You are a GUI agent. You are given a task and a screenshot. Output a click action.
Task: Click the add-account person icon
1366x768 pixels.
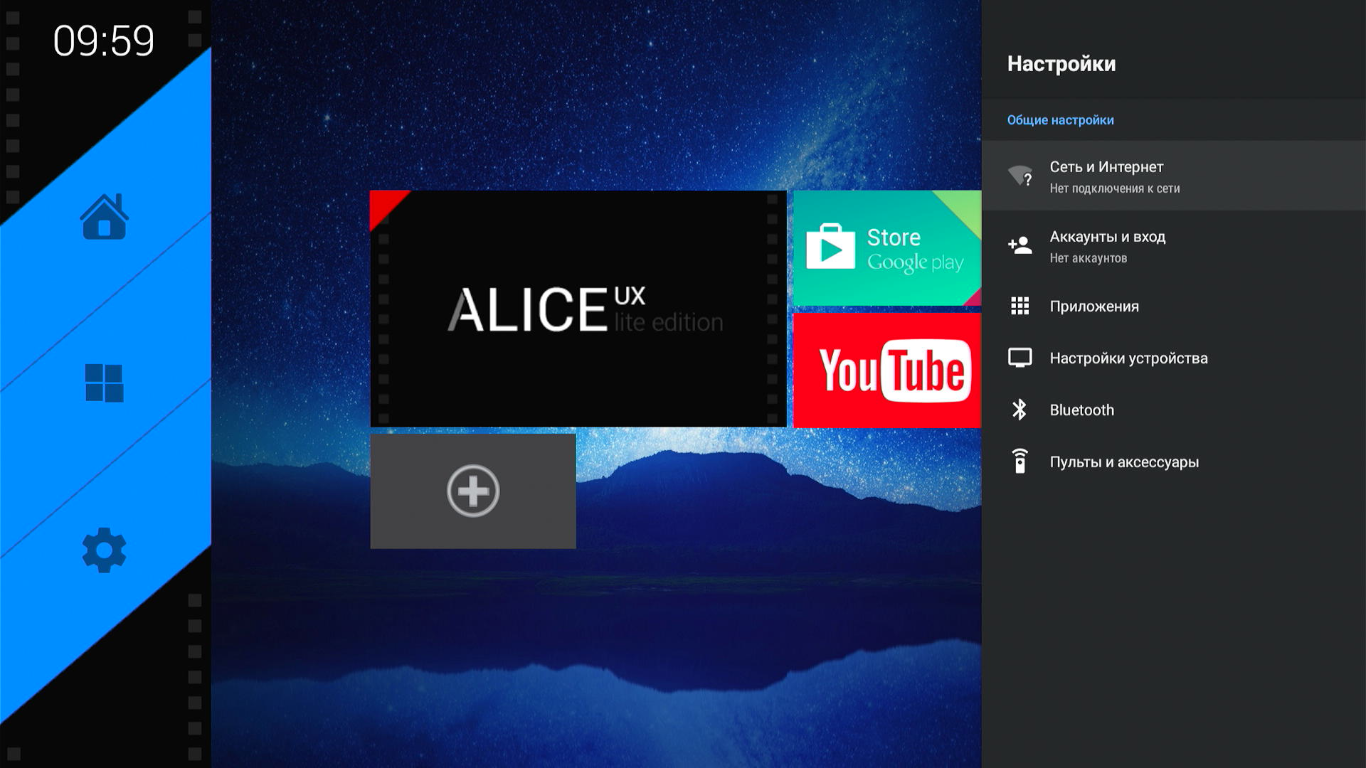(x=1020, y=245)
